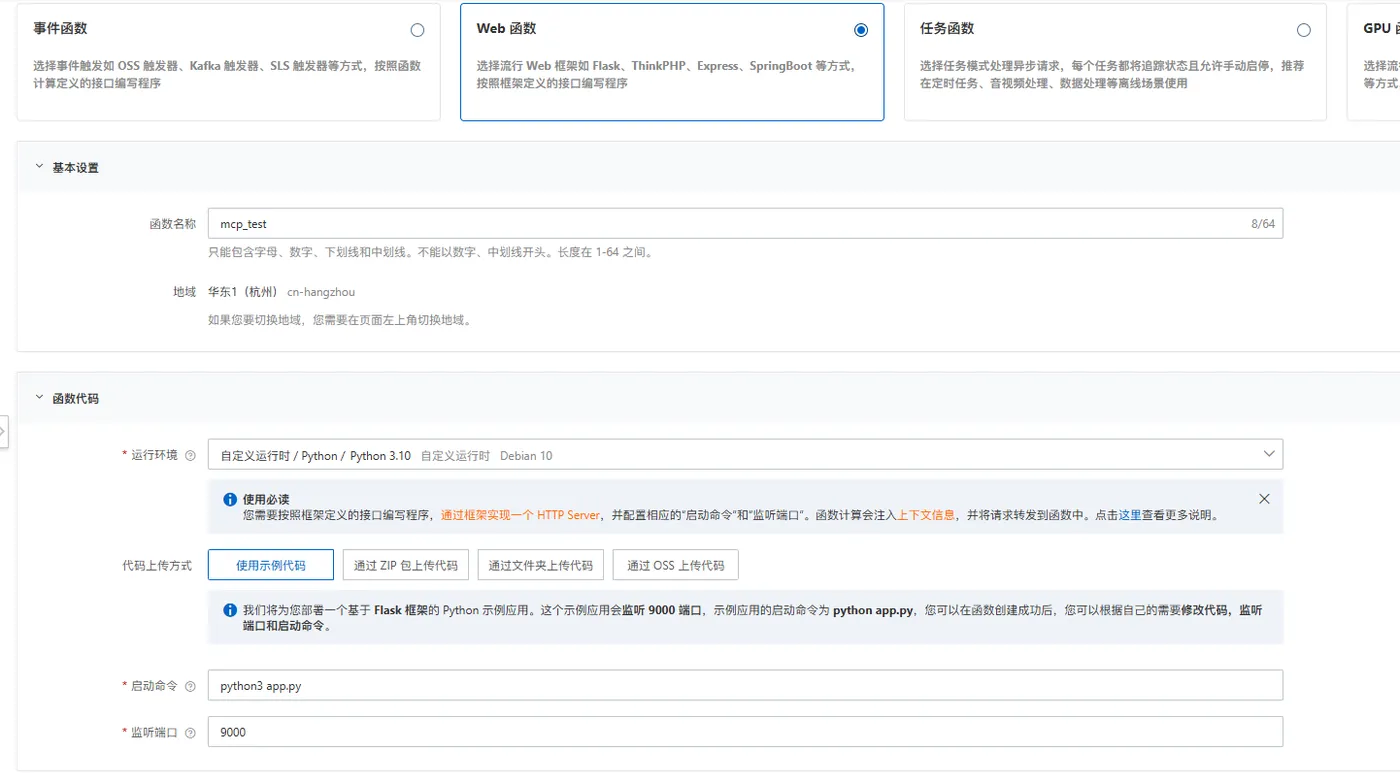This screenshot has width=1400, height=784.
Task: Click the 这里 link for more details
Action: point(1130,513)
